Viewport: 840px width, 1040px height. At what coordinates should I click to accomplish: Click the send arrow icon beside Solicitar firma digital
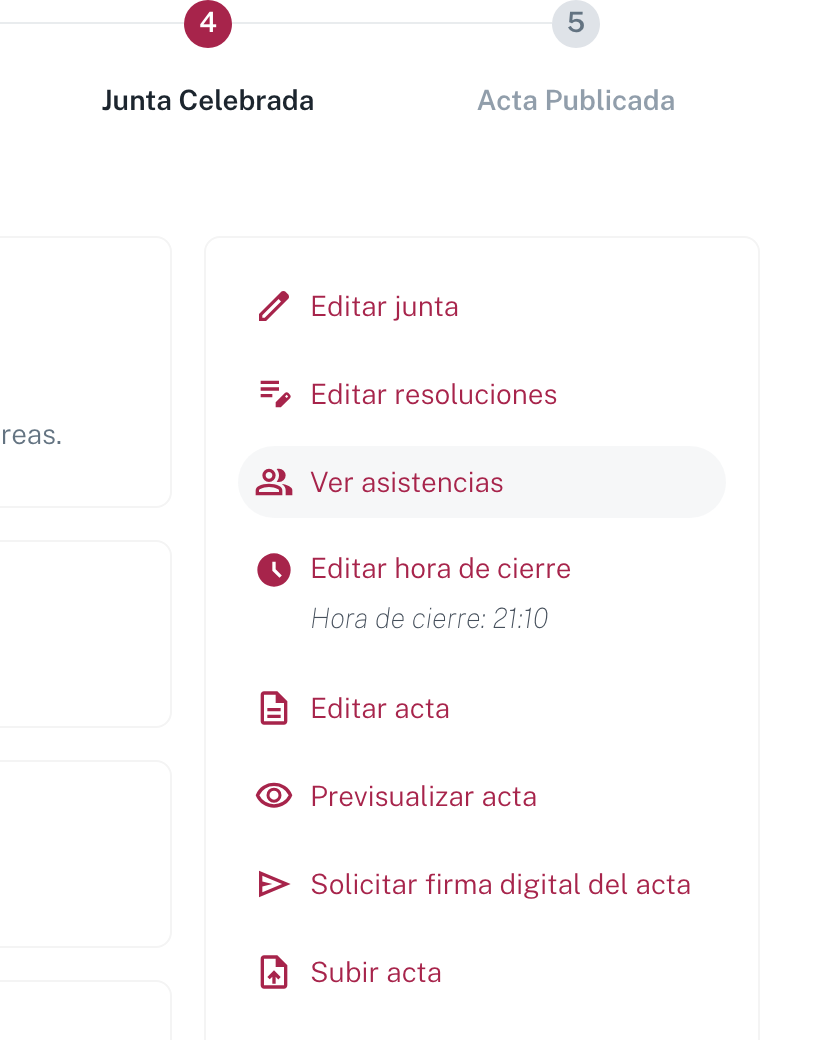(x=274, y=884)
